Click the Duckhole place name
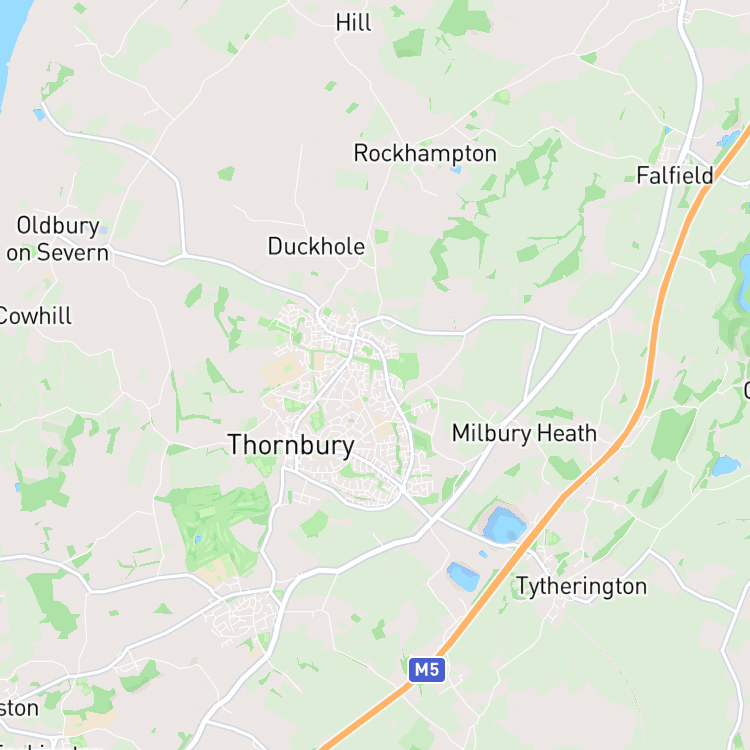 (x=316, y=246)
